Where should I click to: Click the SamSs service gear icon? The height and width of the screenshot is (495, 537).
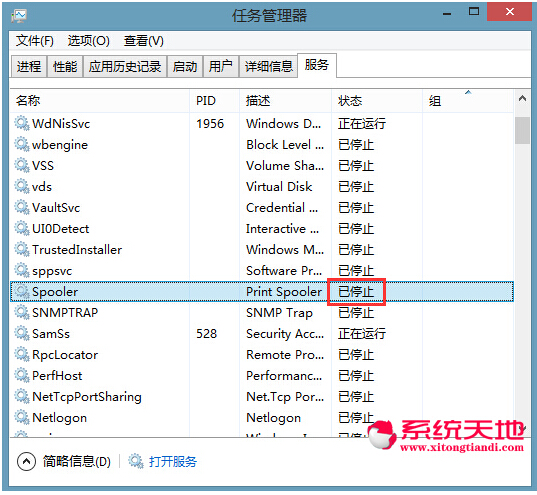click(22, 334)
